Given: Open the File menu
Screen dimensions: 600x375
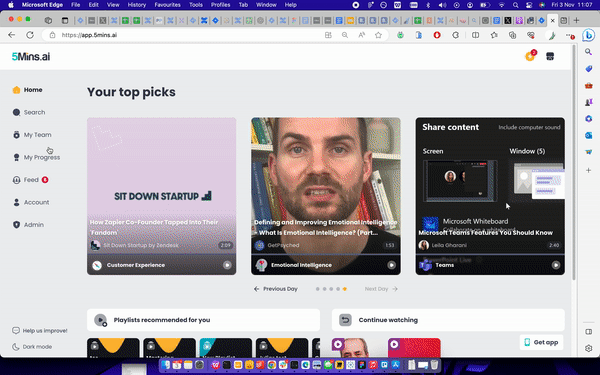Looking at the screenshot, I should [75, 5].
